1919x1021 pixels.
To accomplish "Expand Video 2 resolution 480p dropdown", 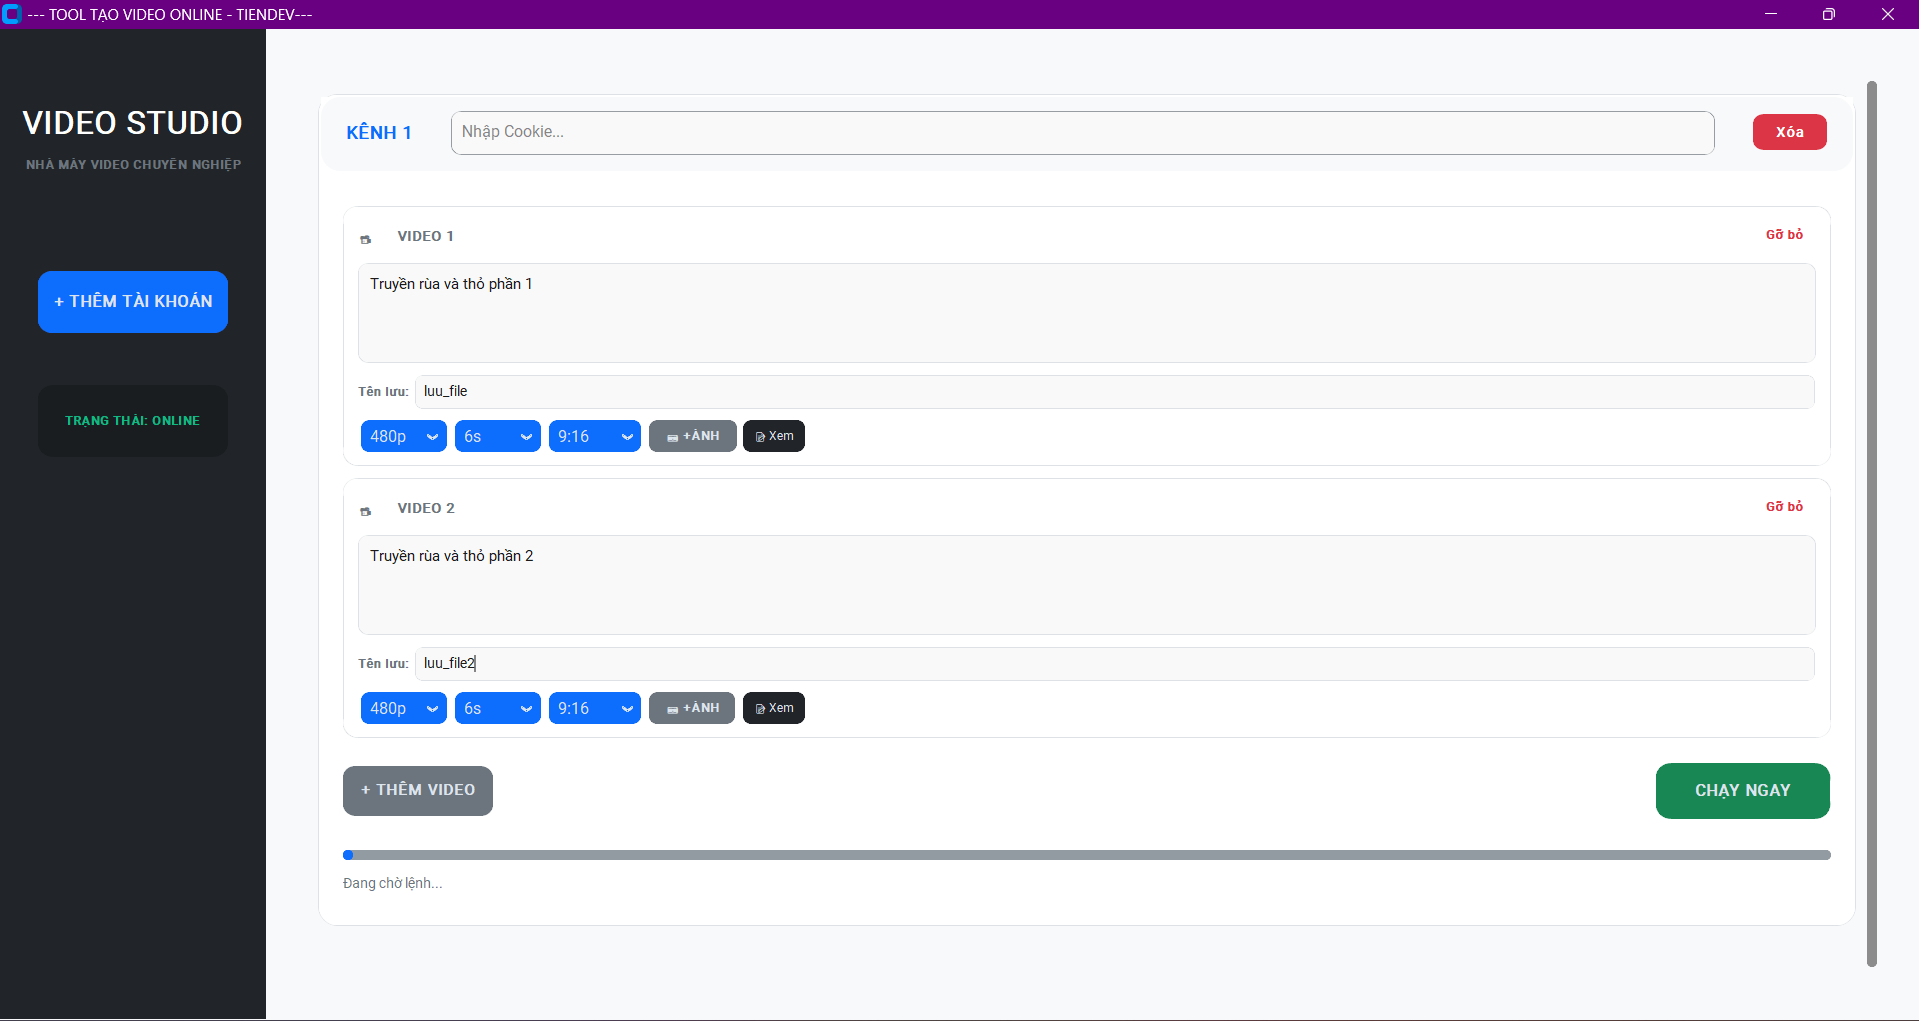I will pos(403,708).
